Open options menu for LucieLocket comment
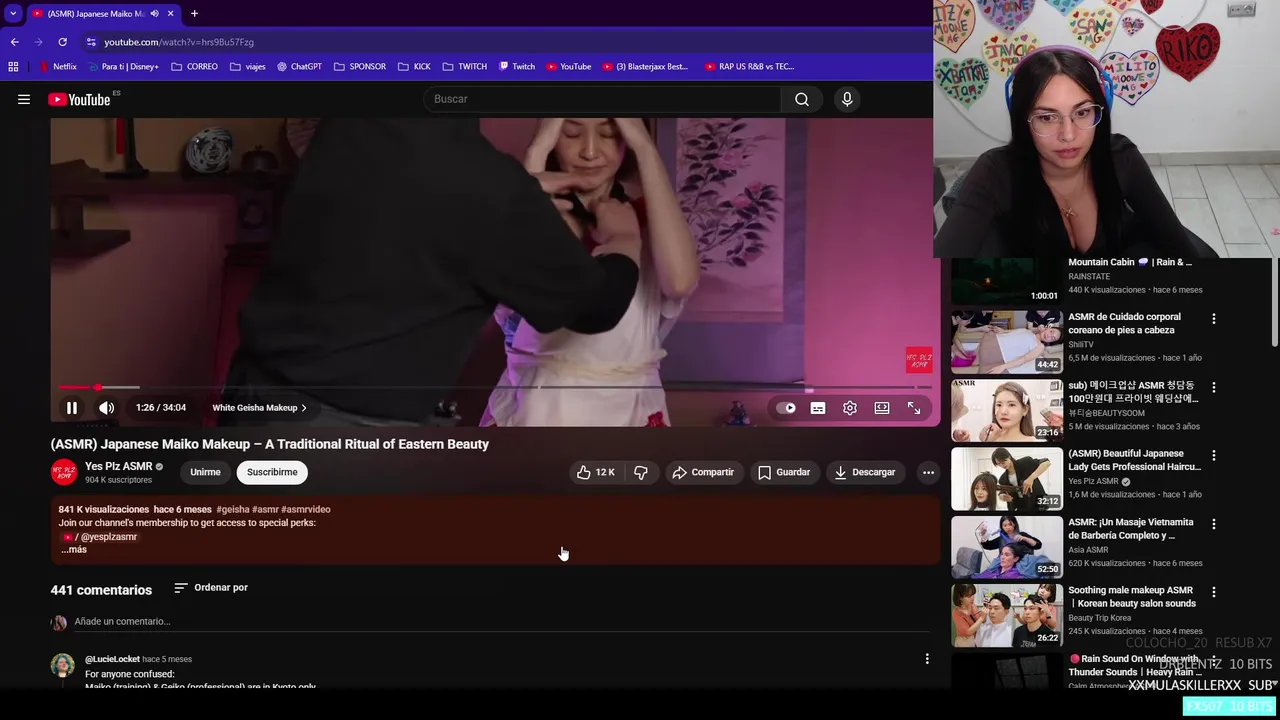This screenshot has width=1280, height=720. tap(927, 659)
